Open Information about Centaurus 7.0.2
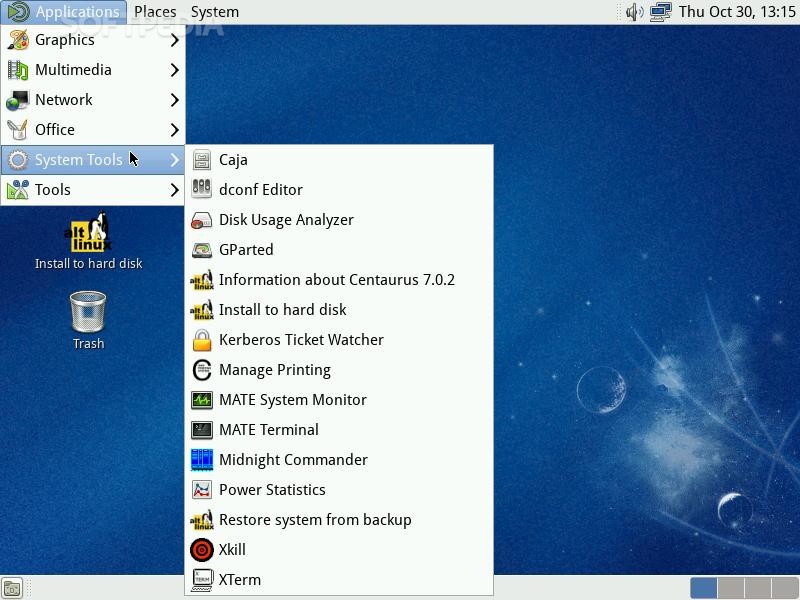Viewport: 800px width, 600px height. (339, 280)
